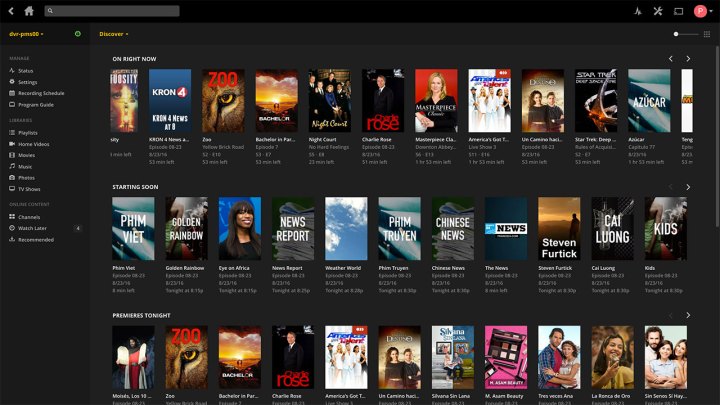Click the Home icon in top bar
The width and height of the screenshot is (720, 405).
[28, 11]
